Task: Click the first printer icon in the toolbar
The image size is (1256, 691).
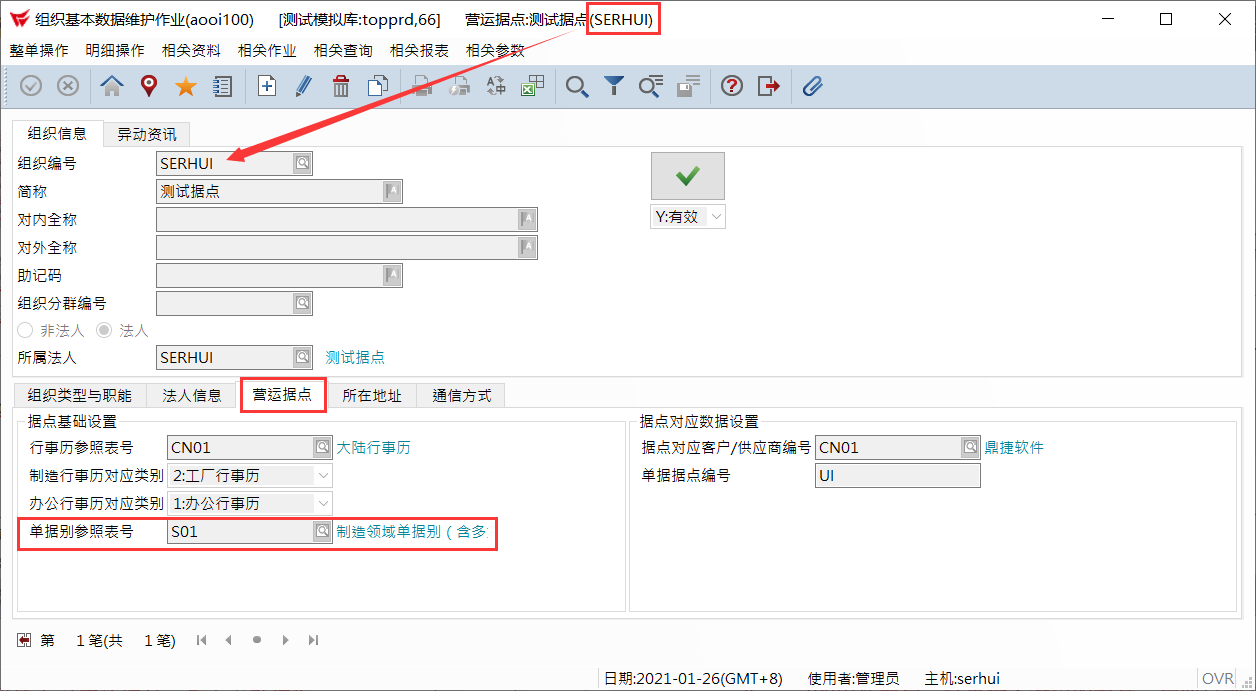Action: click(x=422, y=86)
